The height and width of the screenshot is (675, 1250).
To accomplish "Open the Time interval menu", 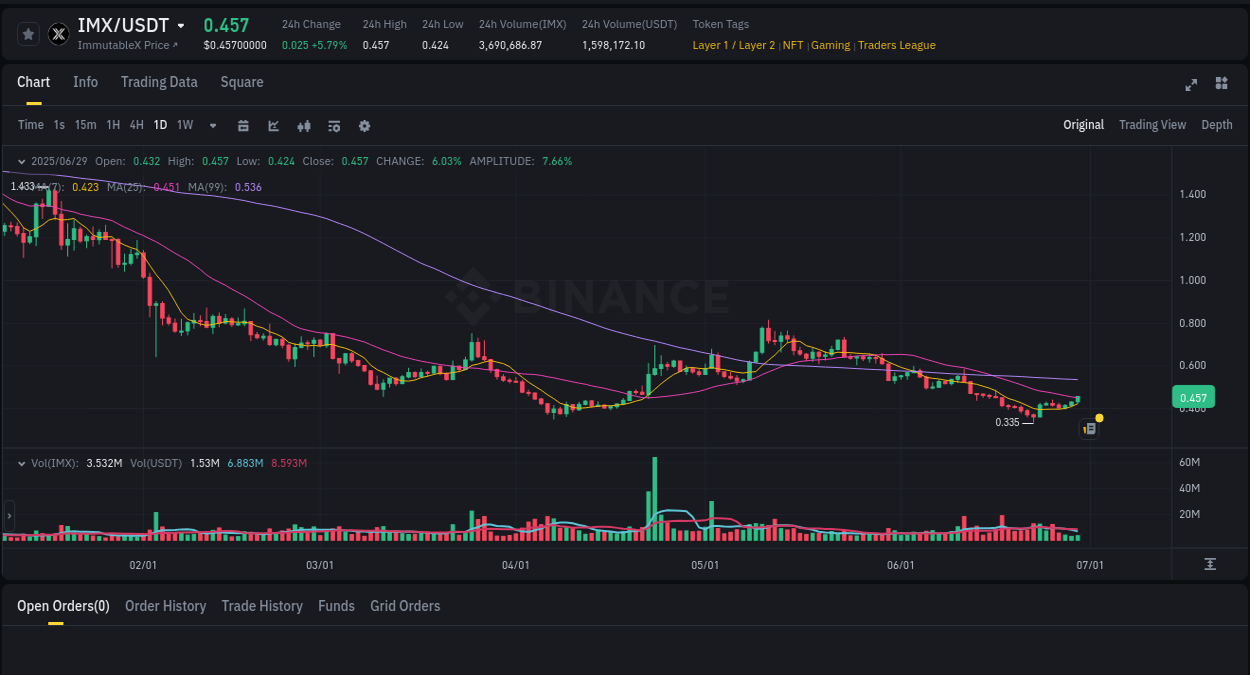I will 30,125.
